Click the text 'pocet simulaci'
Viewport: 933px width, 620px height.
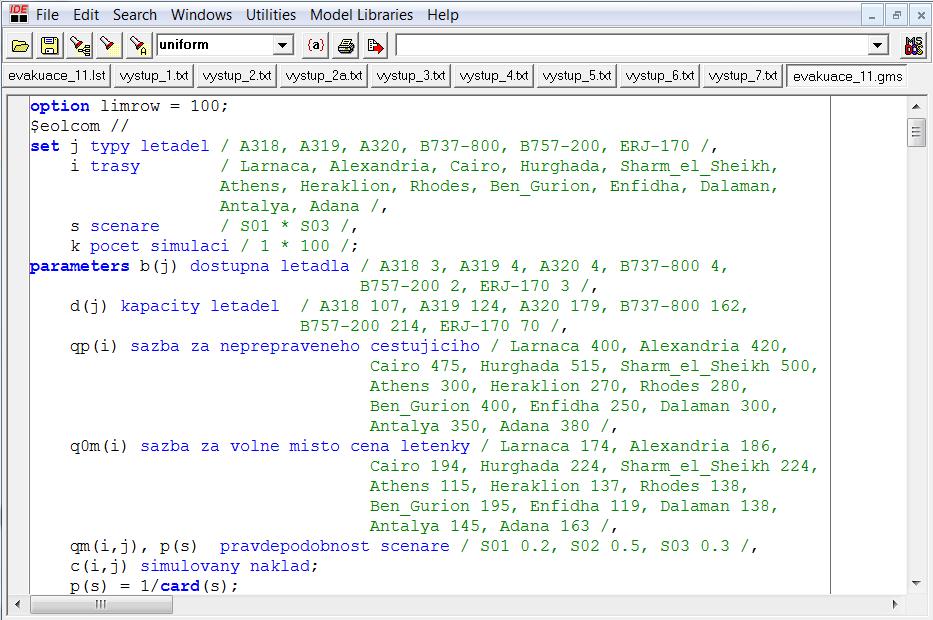click(159, 246)
